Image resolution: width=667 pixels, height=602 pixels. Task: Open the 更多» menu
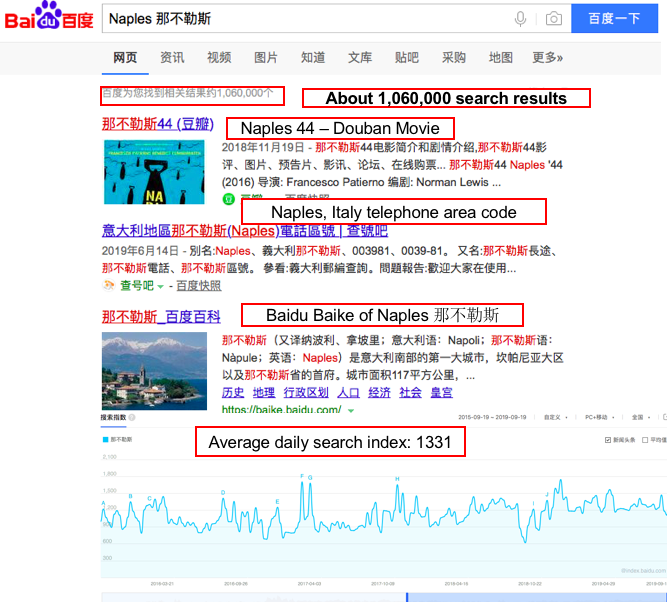547,57
